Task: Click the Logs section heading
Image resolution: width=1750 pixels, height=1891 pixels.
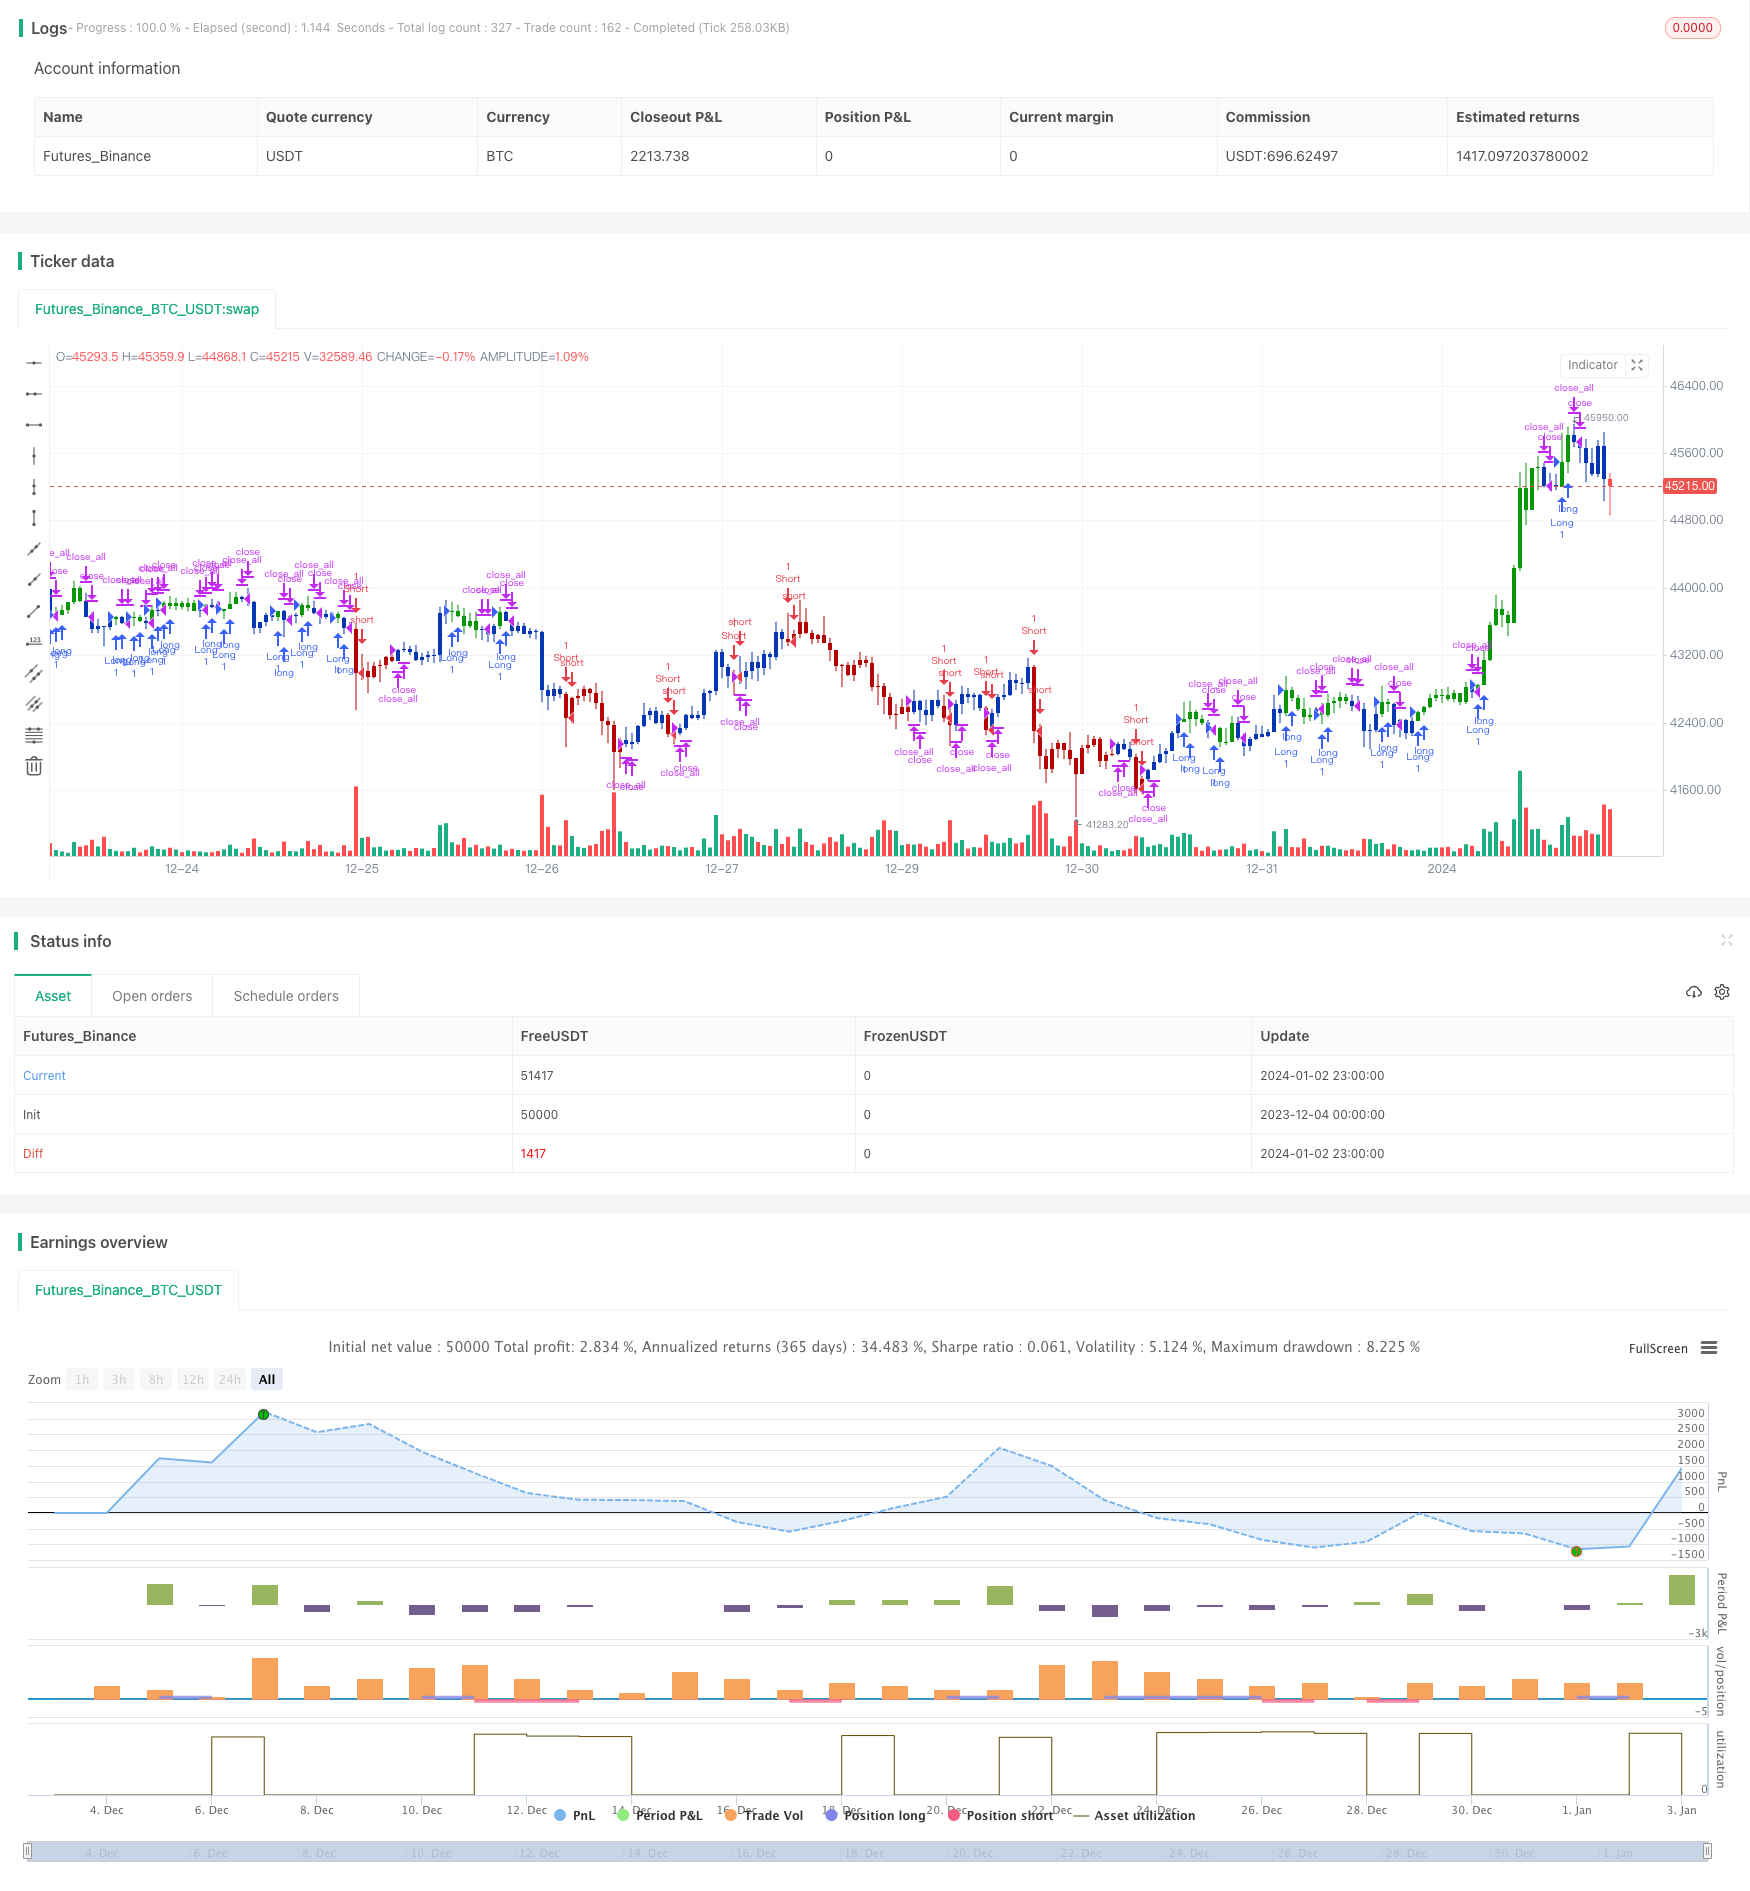Action: coord(49,28)
